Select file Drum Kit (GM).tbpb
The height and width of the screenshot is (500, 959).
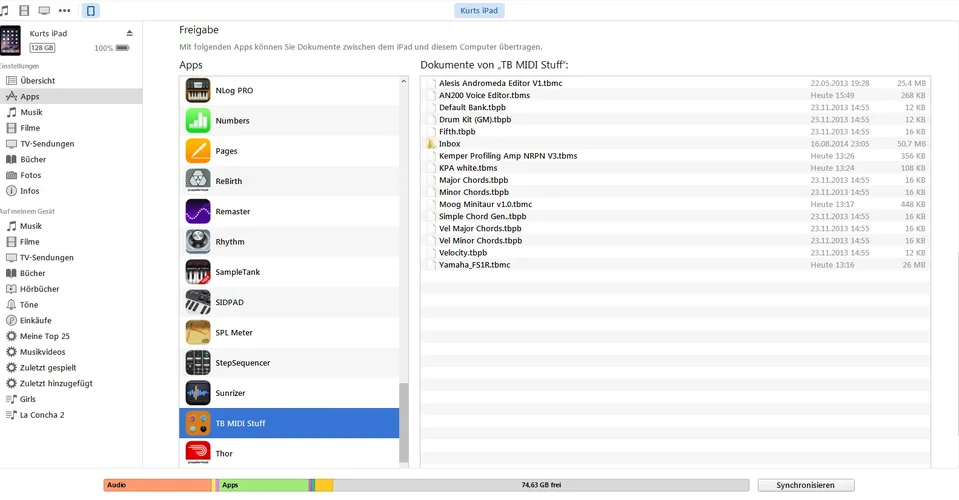tap(675, 120)
